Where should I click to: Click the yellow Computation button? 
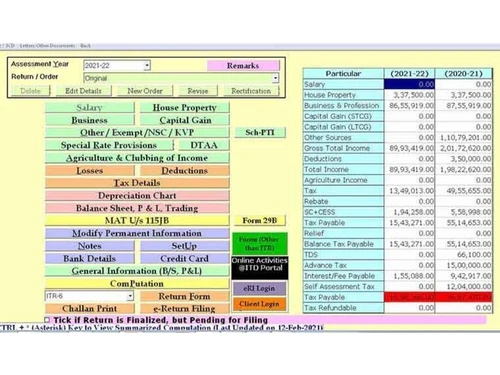(x=137, y=284)
